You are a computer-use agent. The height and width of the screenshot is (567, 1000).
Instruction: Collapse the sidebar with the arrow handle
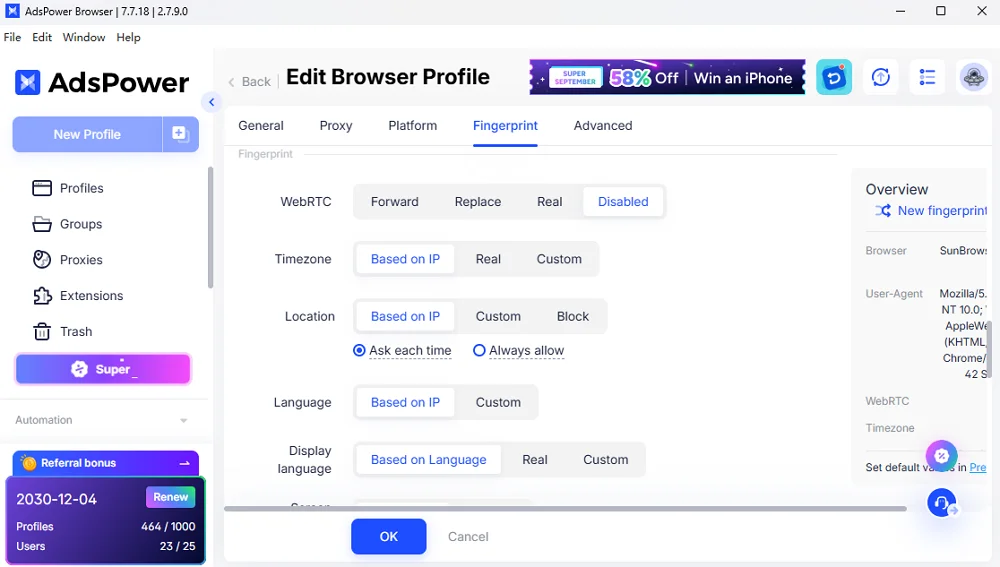[x=211, y=102]
